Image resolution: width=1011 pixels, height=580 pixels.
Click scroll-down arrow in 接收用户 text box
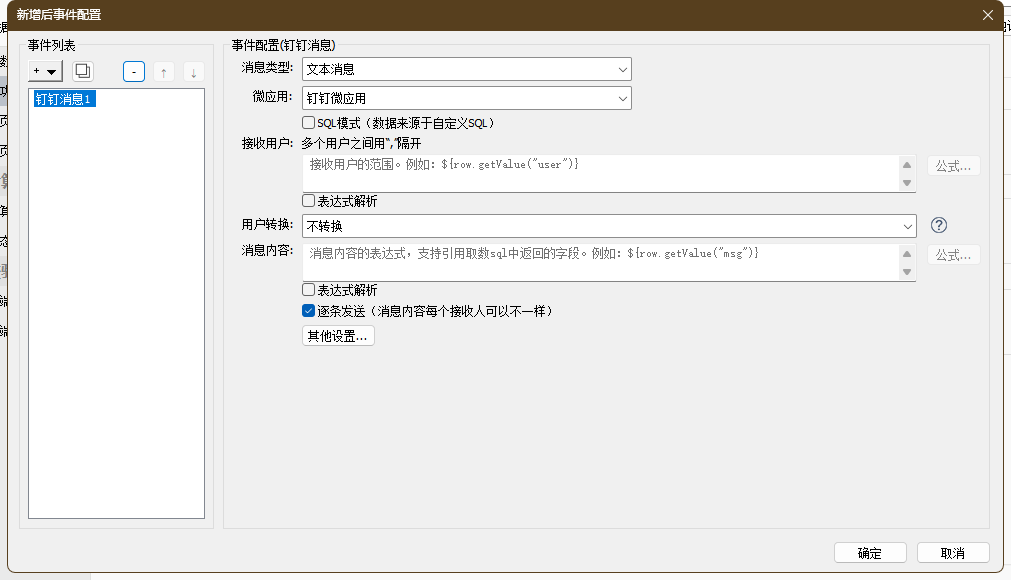tap(907, 183)
